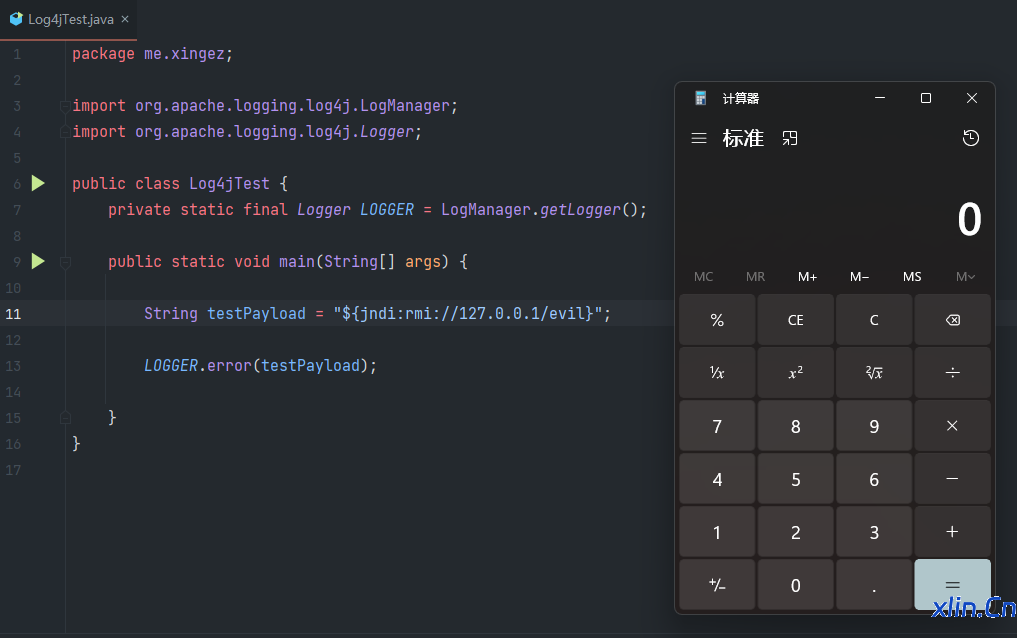Image resolution: width=1017 pixels, height=638 pixels.
Task: Click the MS memory store button
Action: point(912,277)
